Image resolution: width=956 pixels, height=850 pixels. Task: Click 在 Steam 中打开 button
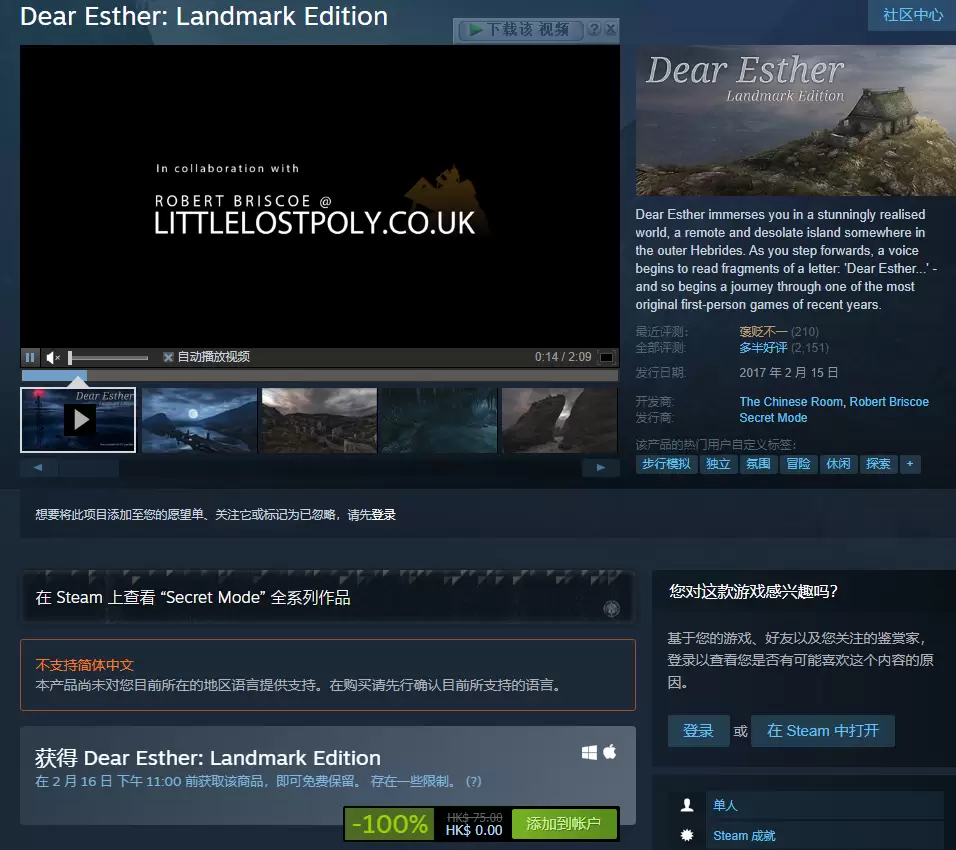point(822,730)
